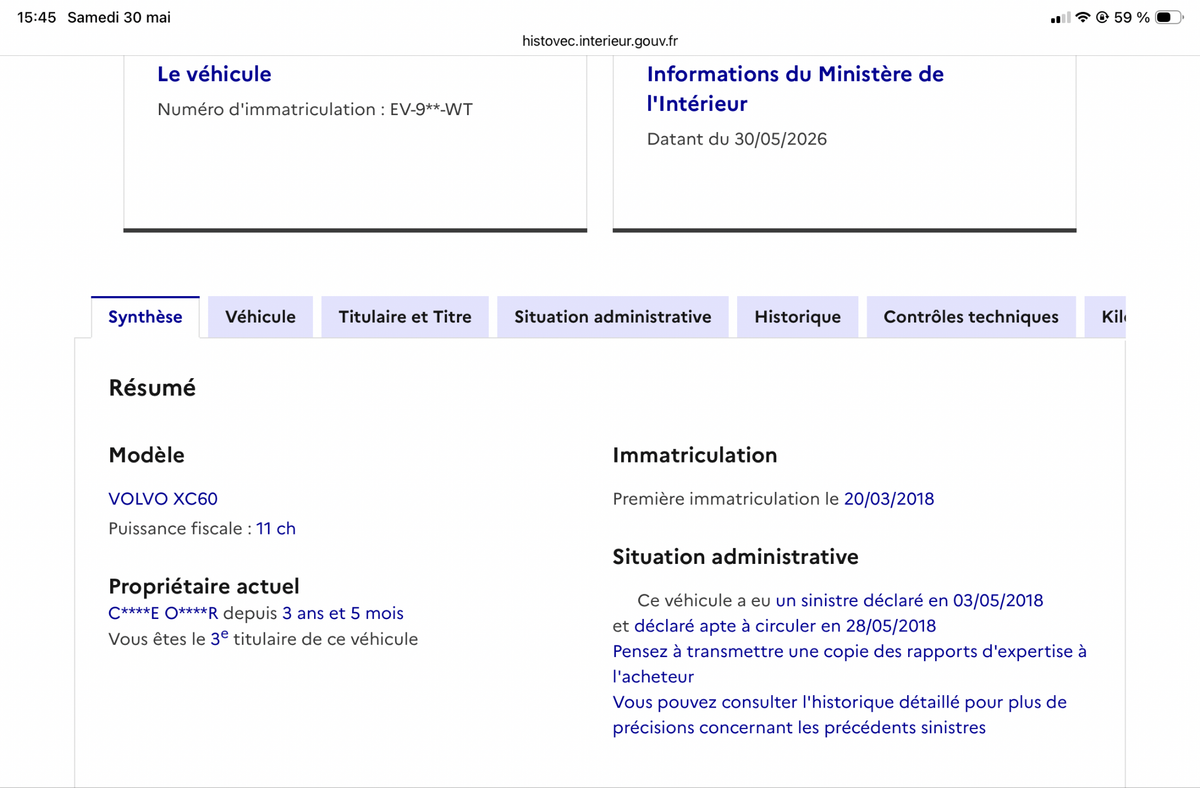Click 'Informations du Ministère de l'Intérieur' heading
The height and width of the screenshot is (788, 1200).
click(x=795, y=89)
